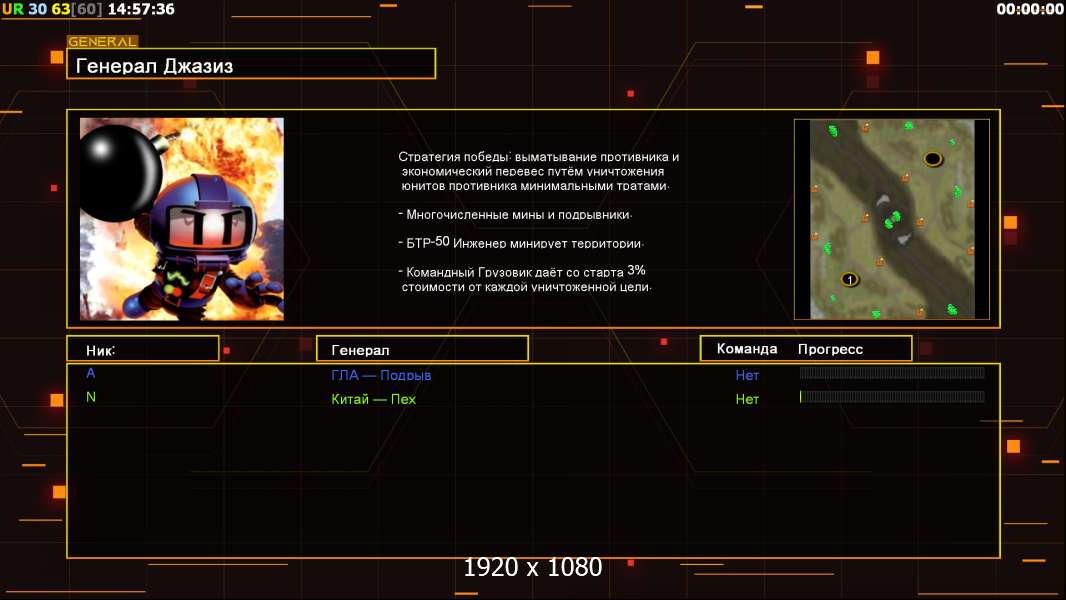The height and width of the screenshot is (600, 1066).
Task: Click 'ГЛА — Подрыв' general entry
Action: click(x=381, y=375)
